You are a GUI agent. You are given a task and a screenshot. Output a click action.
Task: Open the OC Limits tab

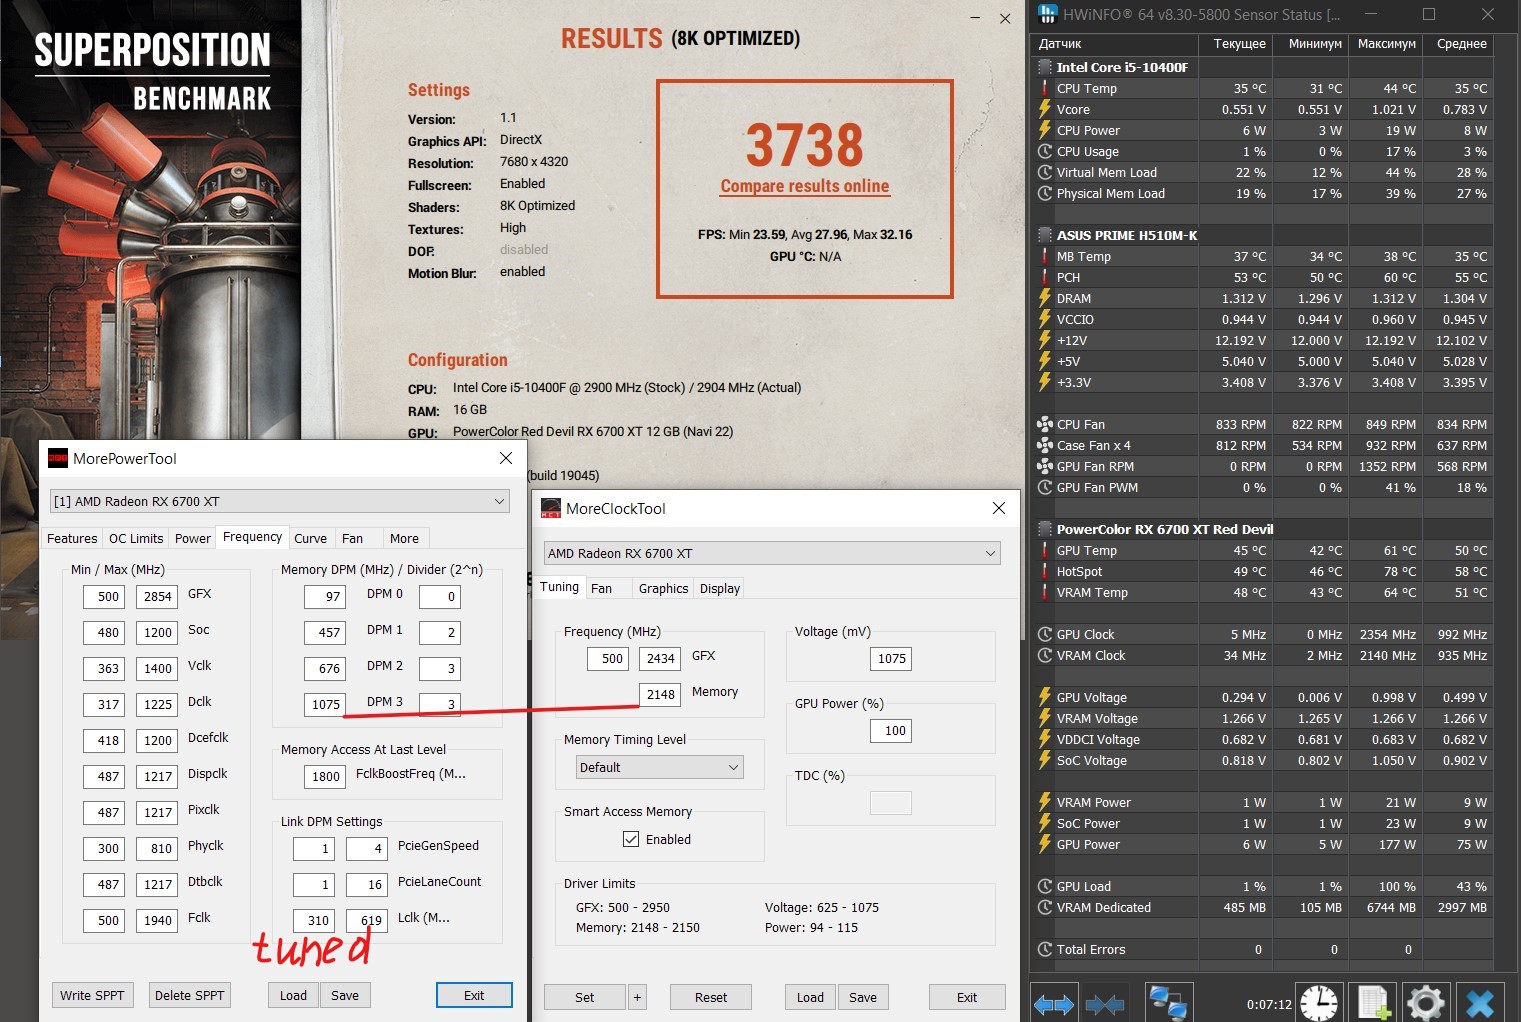tap(136, 538)
